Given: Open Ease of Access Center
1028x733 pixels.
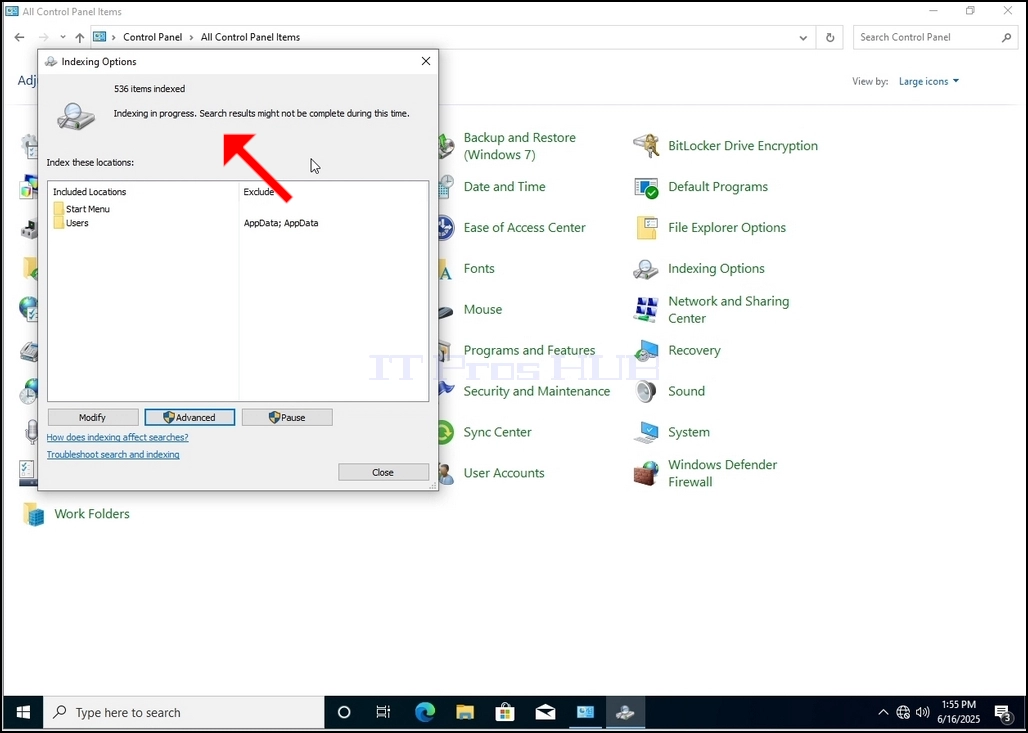Looking at the screenshot, I should click(x=524, y=228).
